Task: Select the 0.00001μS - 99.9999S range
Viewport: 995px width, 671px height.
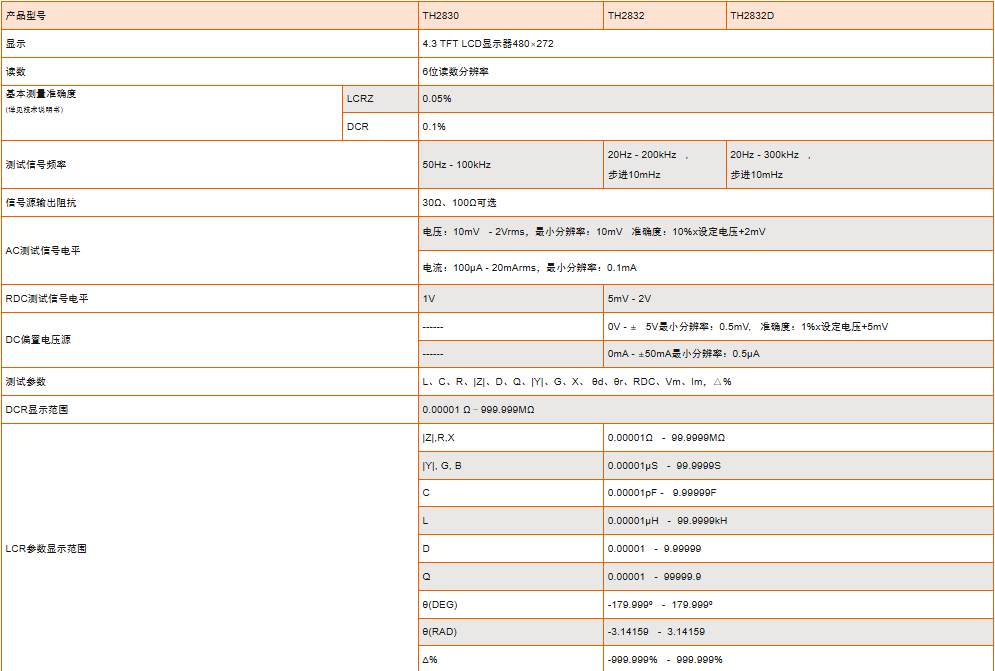Action: tap(798, 465)
